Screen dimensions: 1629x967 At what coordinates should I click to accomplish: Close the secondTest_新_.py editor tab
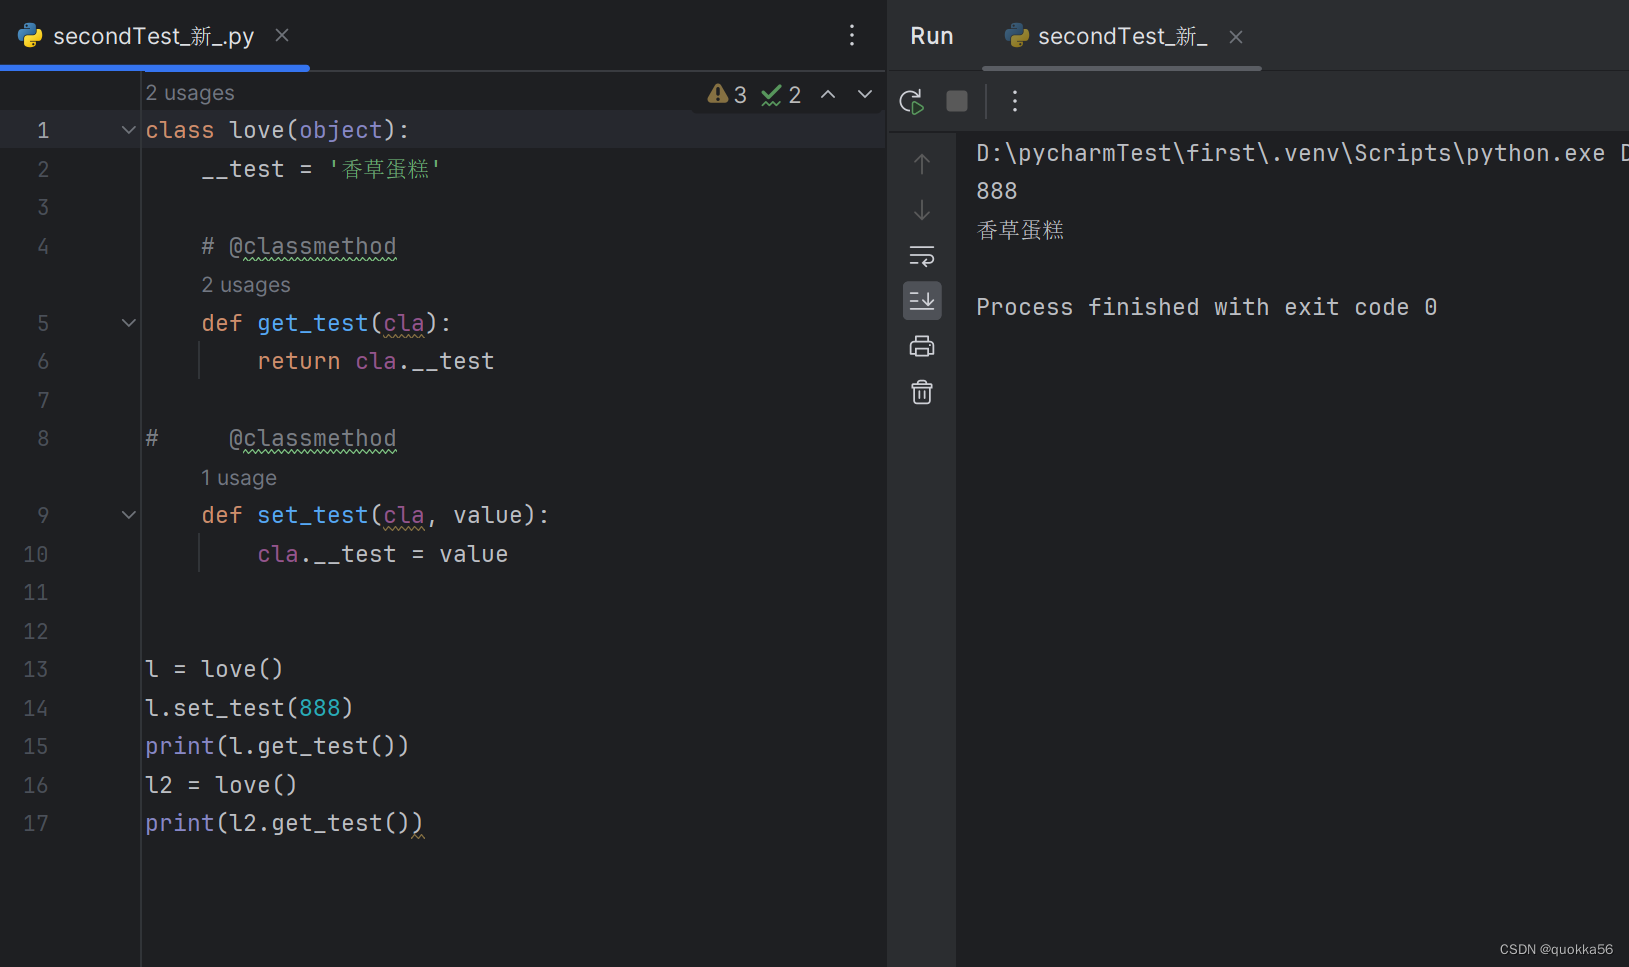click(x=282, y=35)
